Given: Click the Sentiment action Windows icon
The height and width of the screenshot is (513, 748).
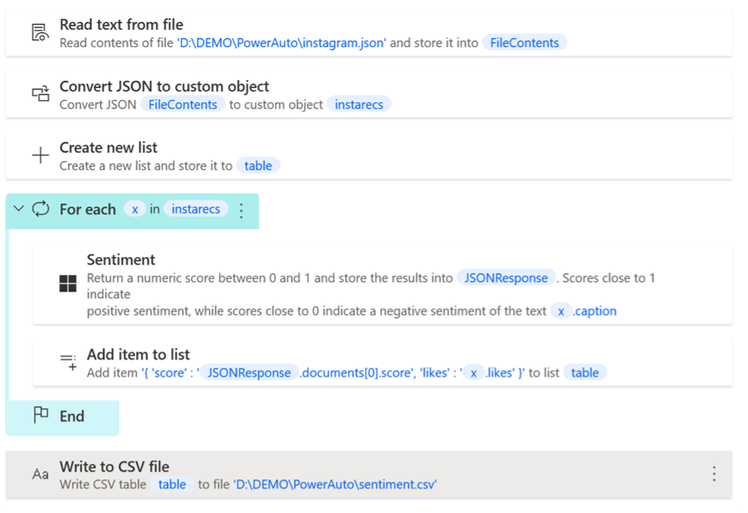Looking at the screenshot, I should [67, 284].
